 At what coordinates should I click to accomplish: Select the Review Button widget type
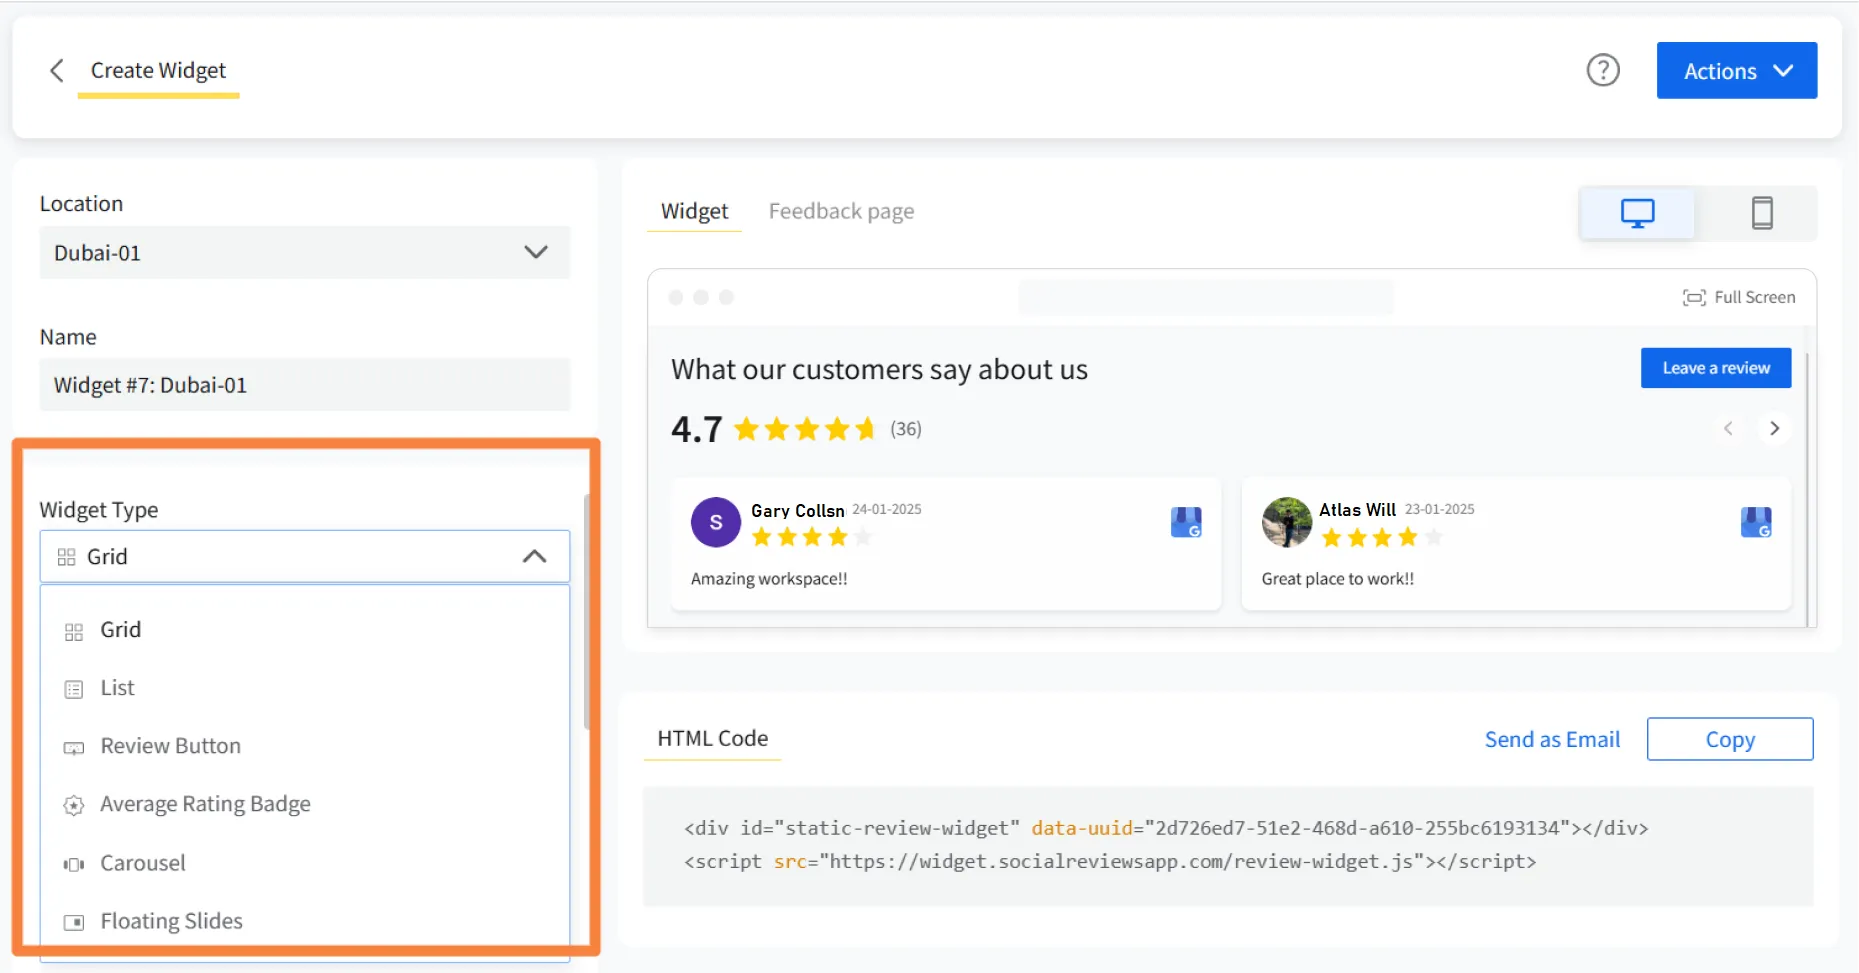tap(169, 745)
